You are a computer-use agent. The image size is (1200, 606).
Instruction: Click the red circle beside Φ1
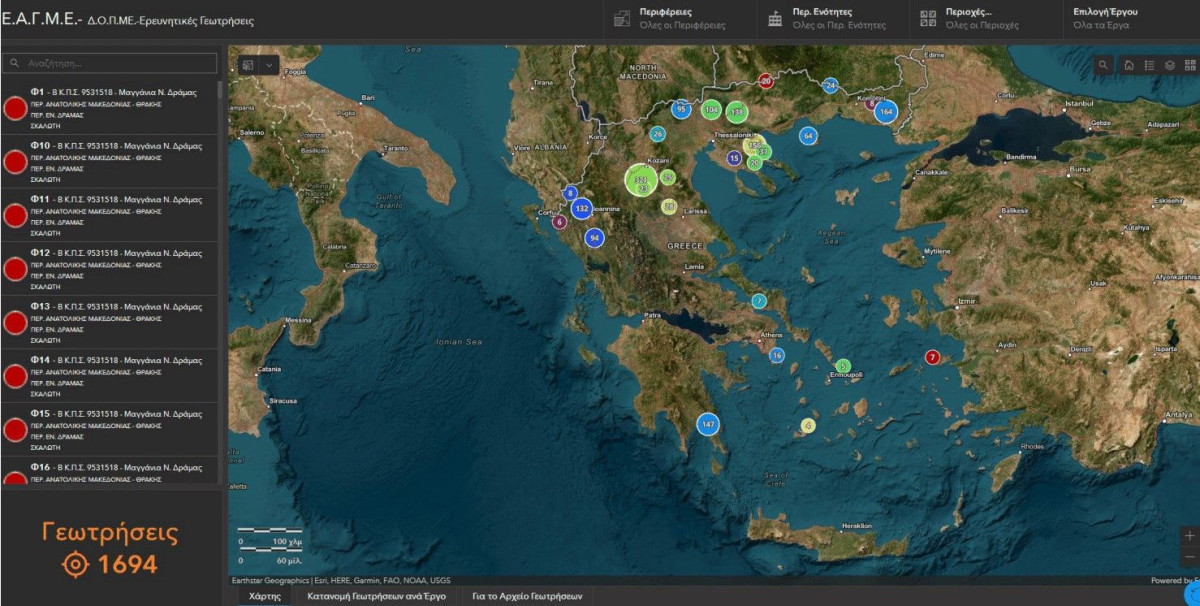(x=15, y=108)
